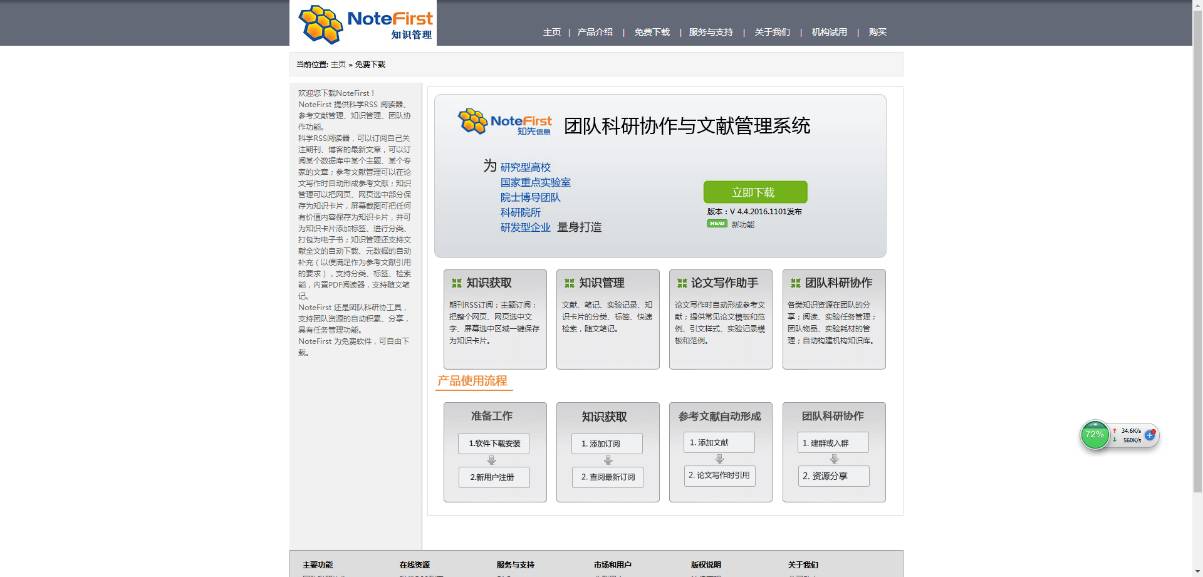1203x577 pixels.
Task: Click the 新用户注册 step box
Action: click(494, 477)
